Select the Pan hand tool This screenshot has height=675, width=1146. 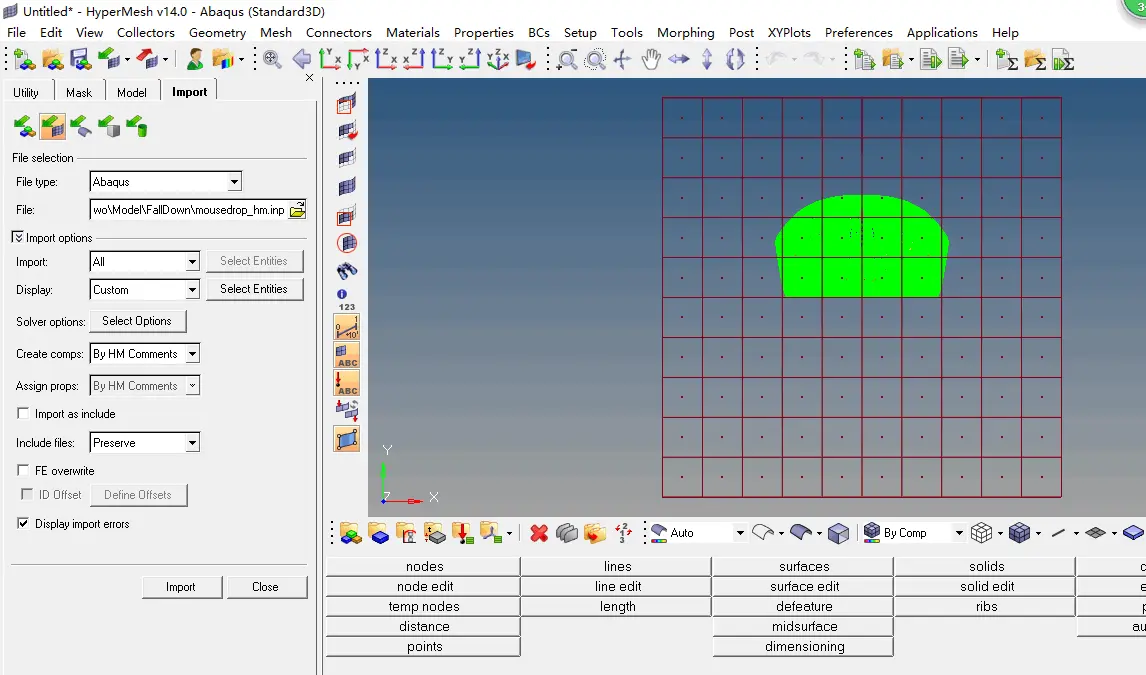coord(650,59)
